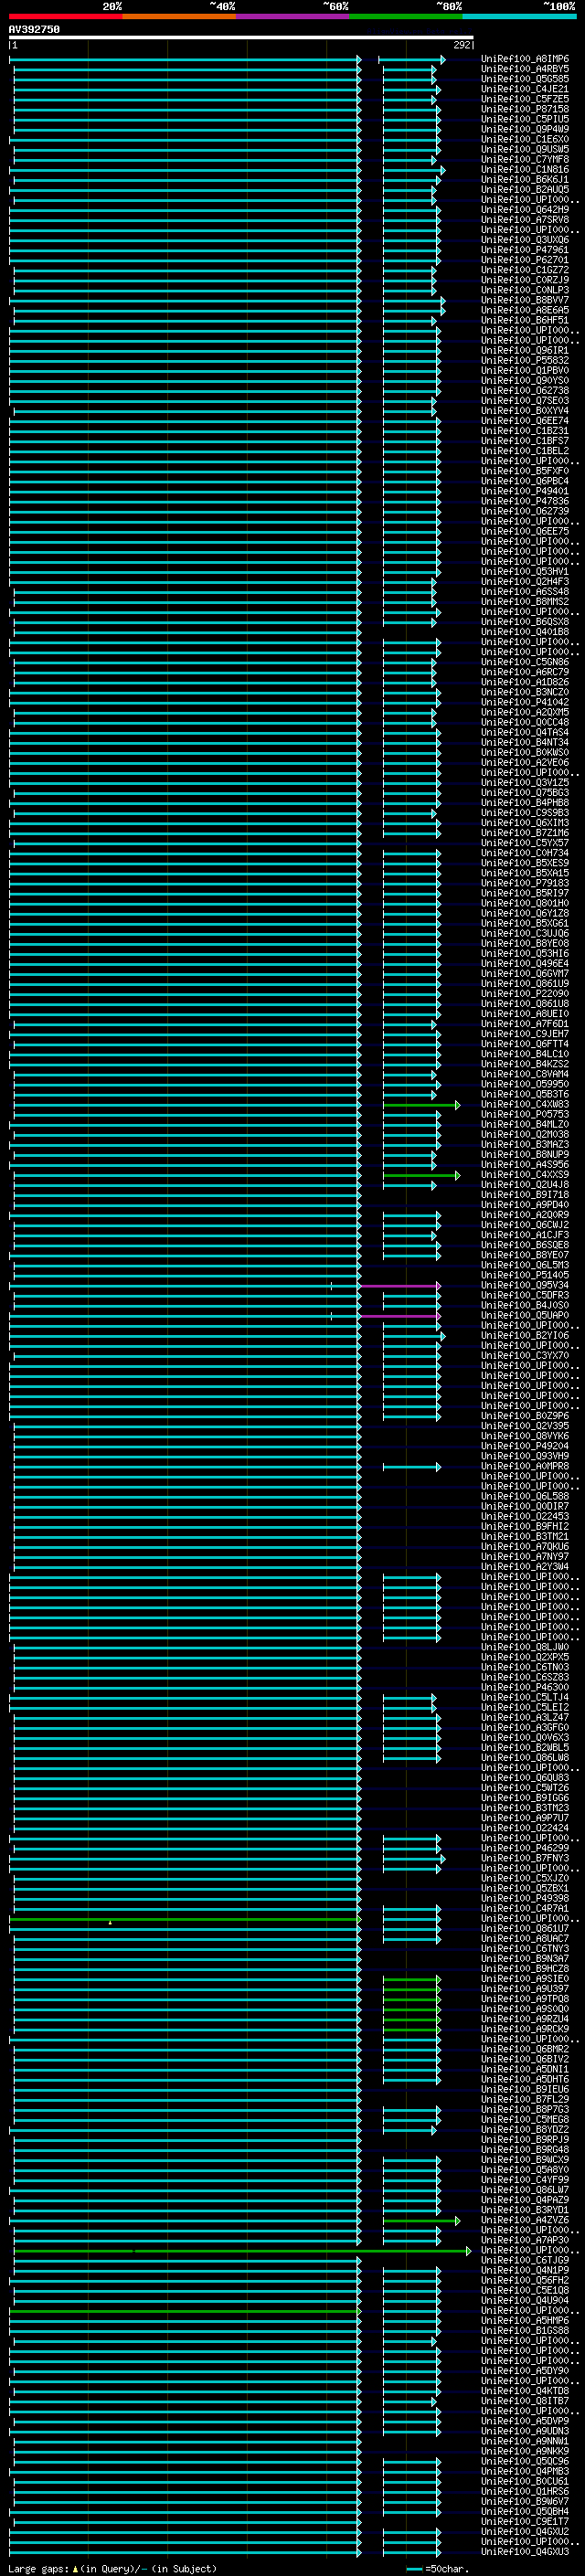Viewport: 585px width, 2576px height.
Task: Click hit UniRef100_A8E6A5
Action: click(525, 310)
